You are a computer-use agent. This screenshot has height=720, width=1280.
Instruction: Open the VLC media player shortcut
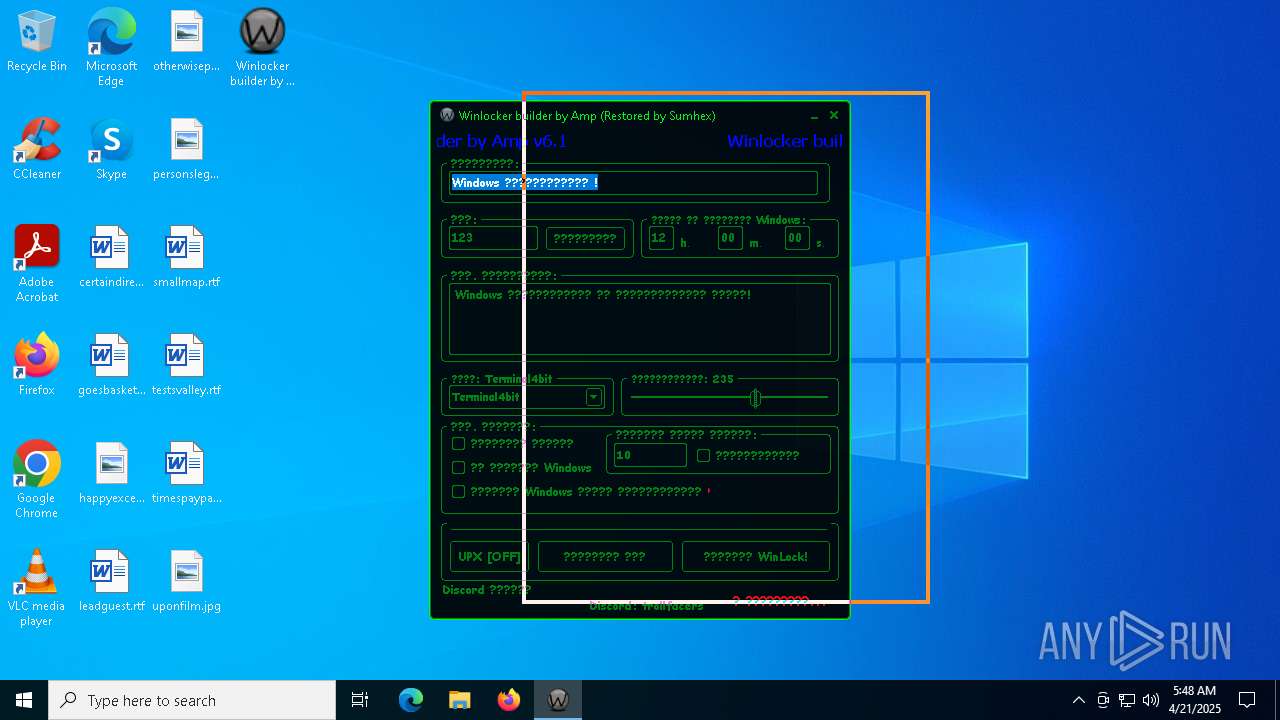[x=37, y=588]
